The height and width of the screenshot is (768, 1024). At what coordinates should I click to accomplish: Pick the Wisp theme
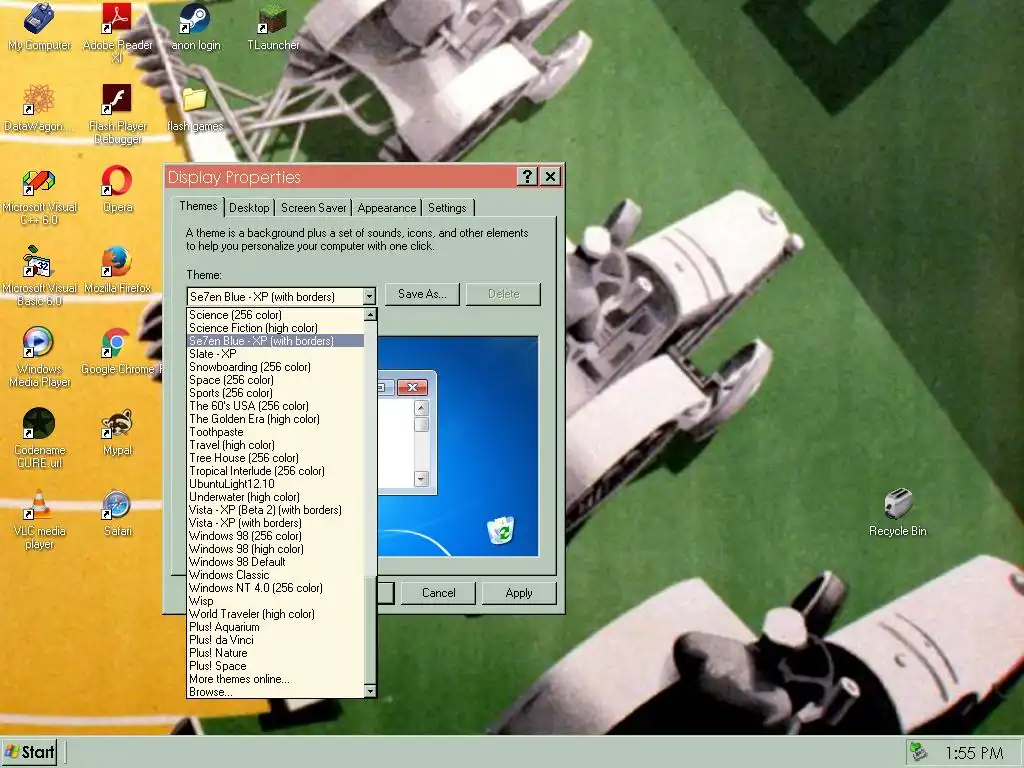276,601
